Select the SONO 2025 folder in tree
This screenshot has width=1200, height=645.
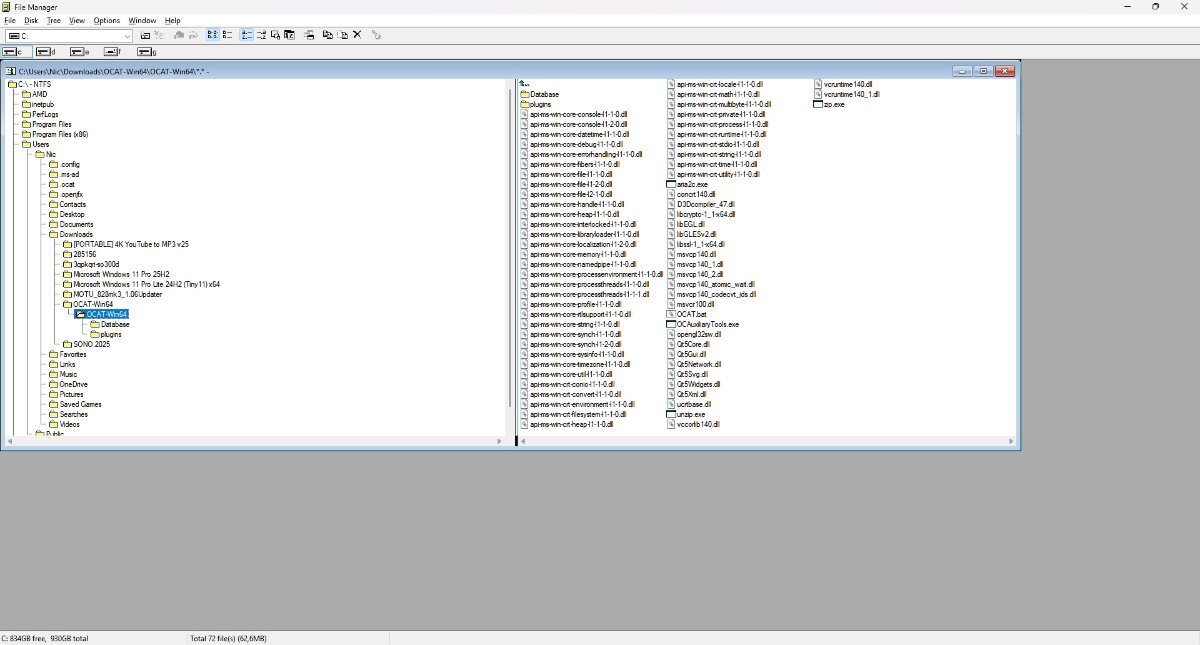85,344
